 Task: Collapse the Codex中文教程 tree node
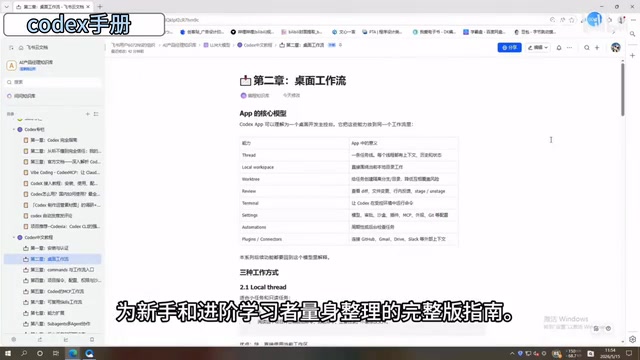coord(14,237)
